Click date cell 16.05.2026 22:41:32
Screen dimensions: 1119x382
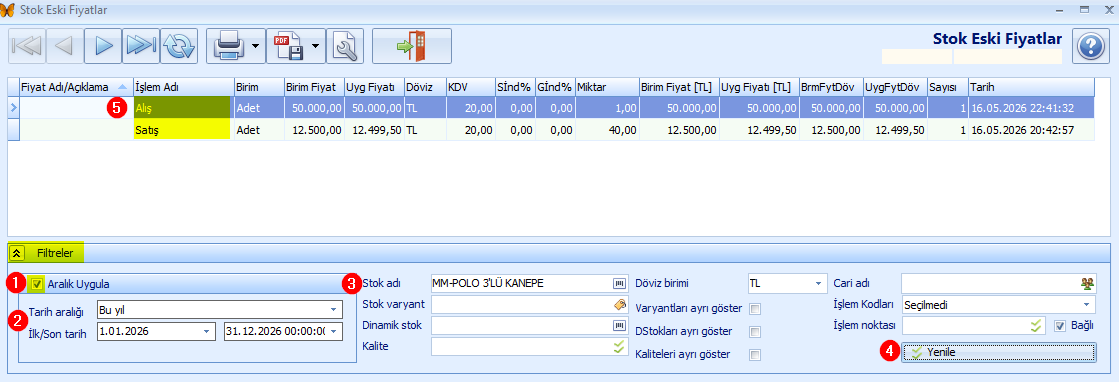point(1031,108)
